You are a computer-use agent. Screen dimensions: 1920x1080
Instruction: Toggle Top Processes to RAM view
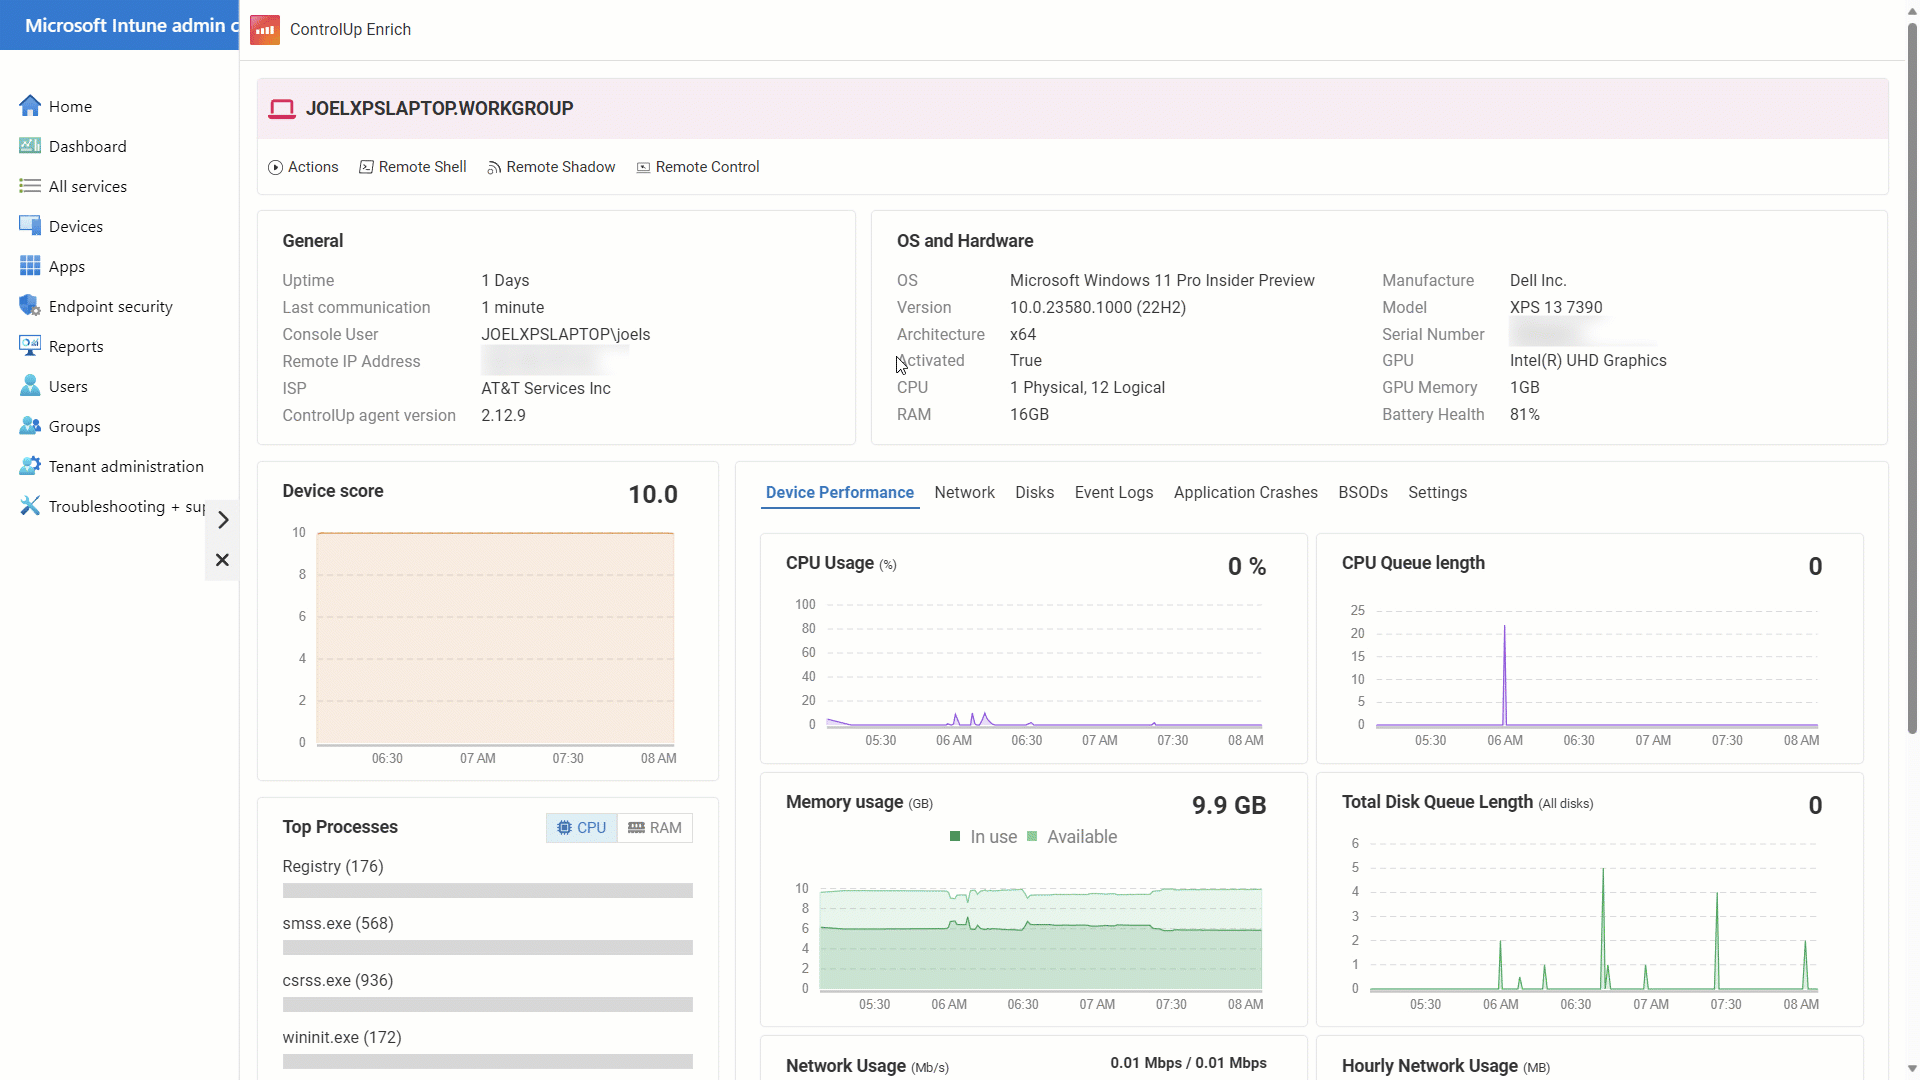tap(655, 828)
